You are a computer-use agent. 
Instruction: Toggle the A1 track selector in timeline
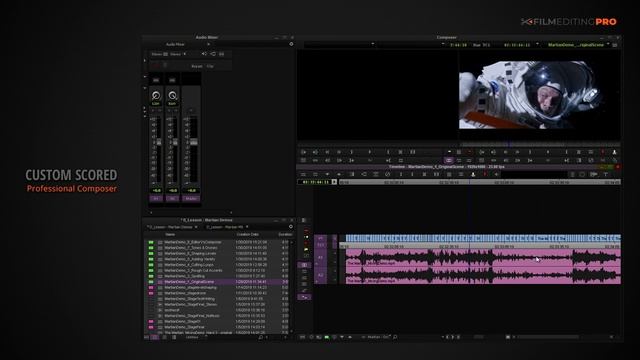(321, 258)
